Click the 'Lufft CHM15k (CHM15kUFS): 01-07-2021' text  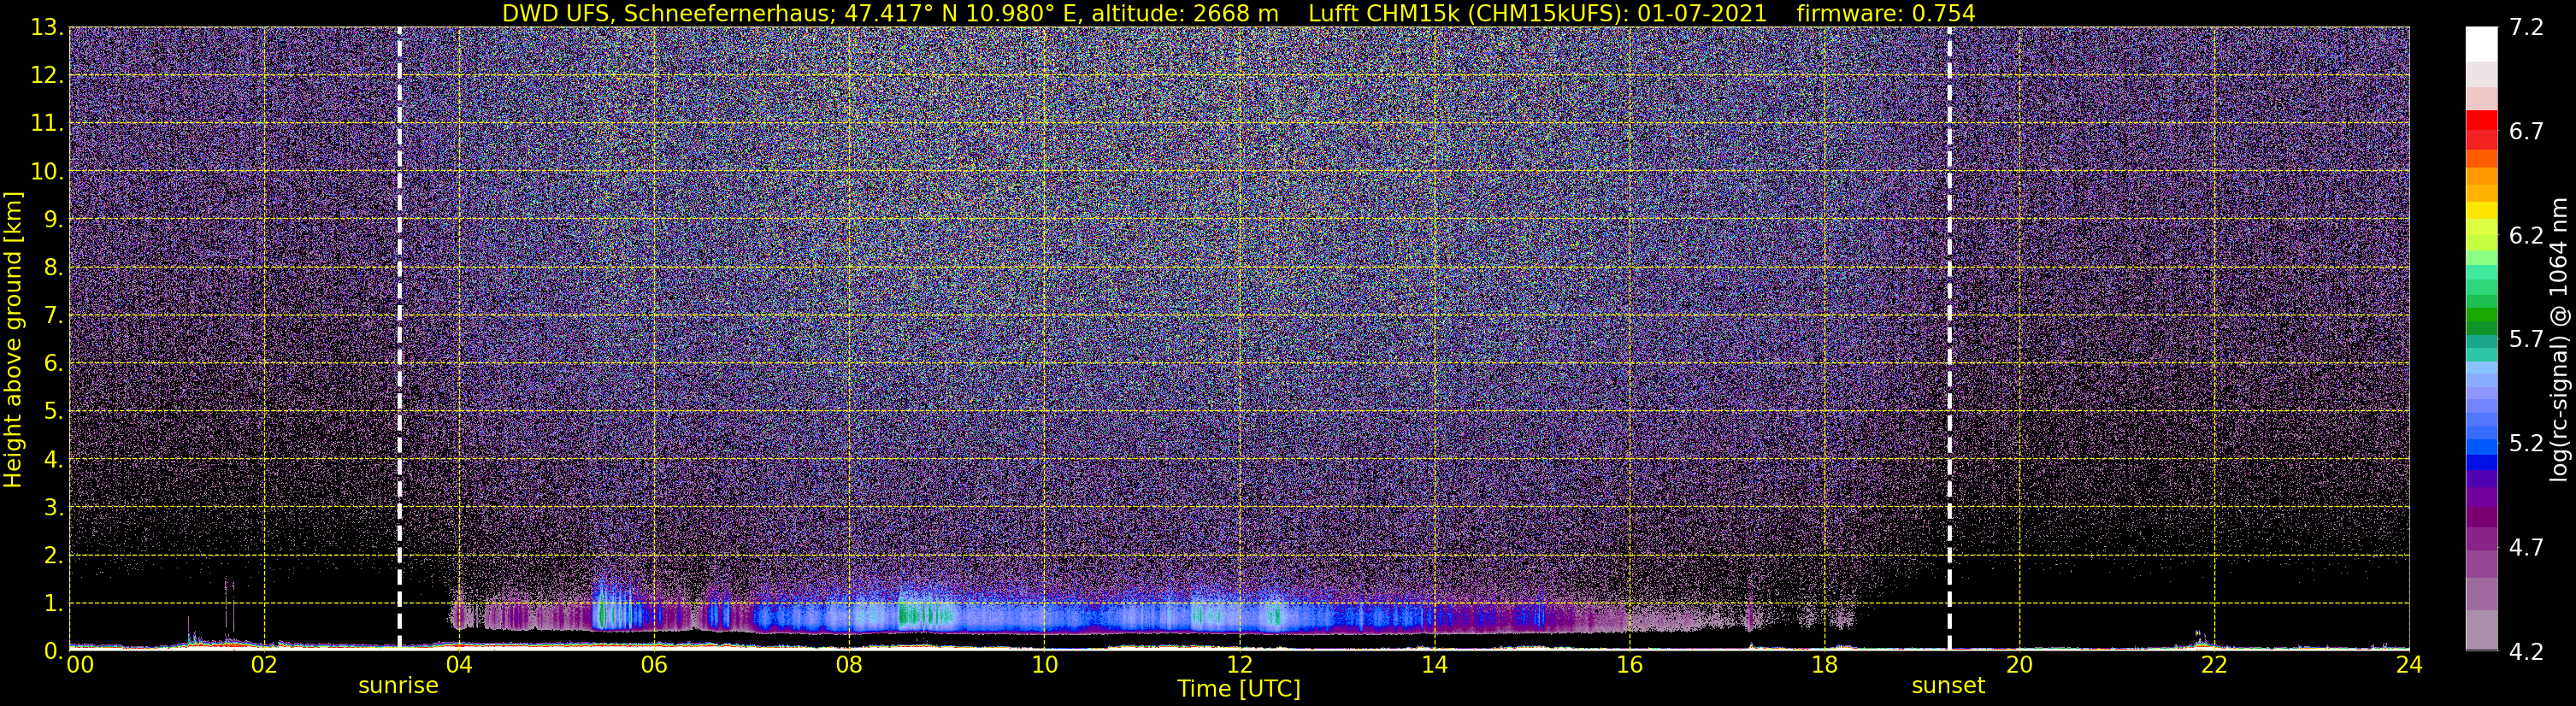coord(1538,13)
